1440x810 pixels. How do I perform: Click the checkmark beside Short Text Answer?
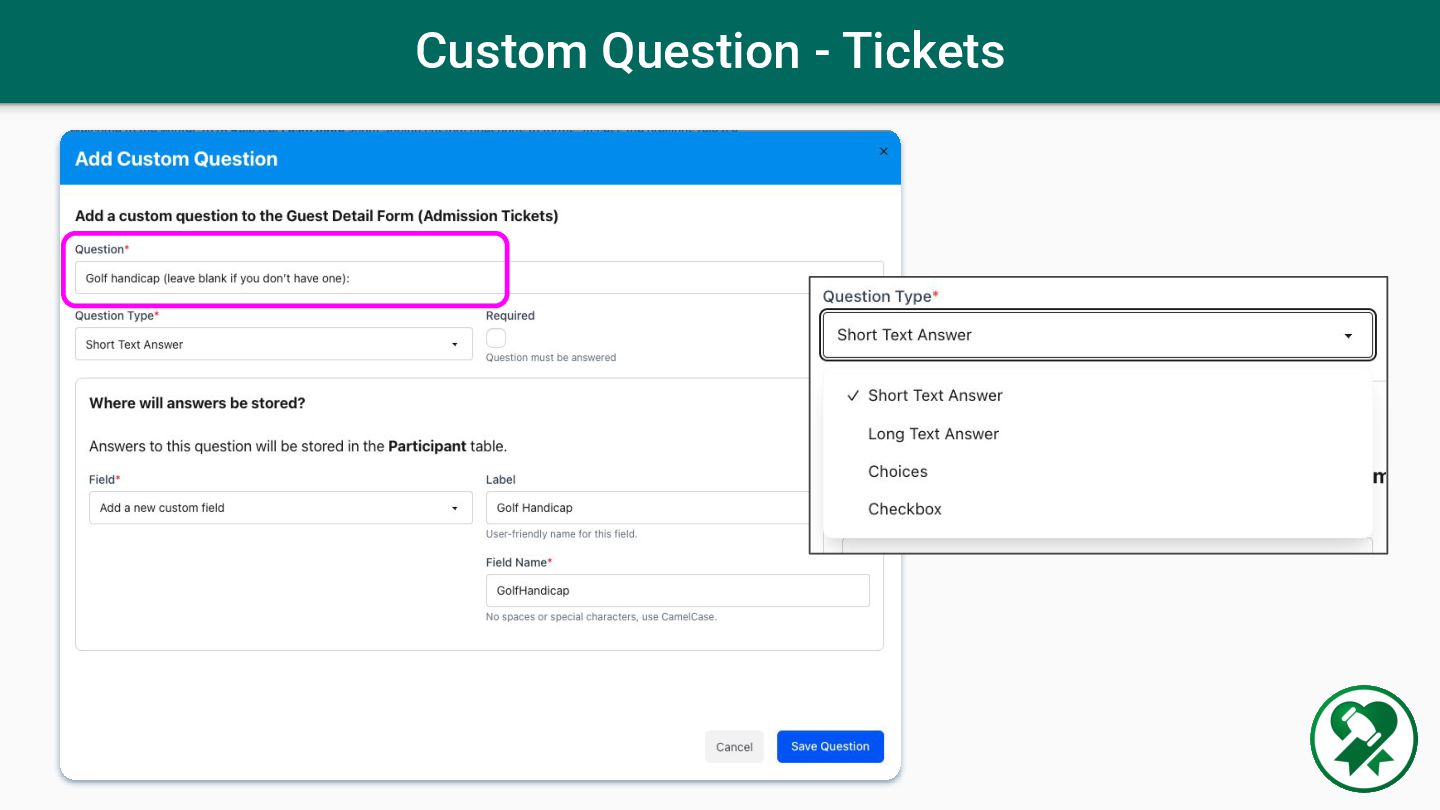pos(853,395)
